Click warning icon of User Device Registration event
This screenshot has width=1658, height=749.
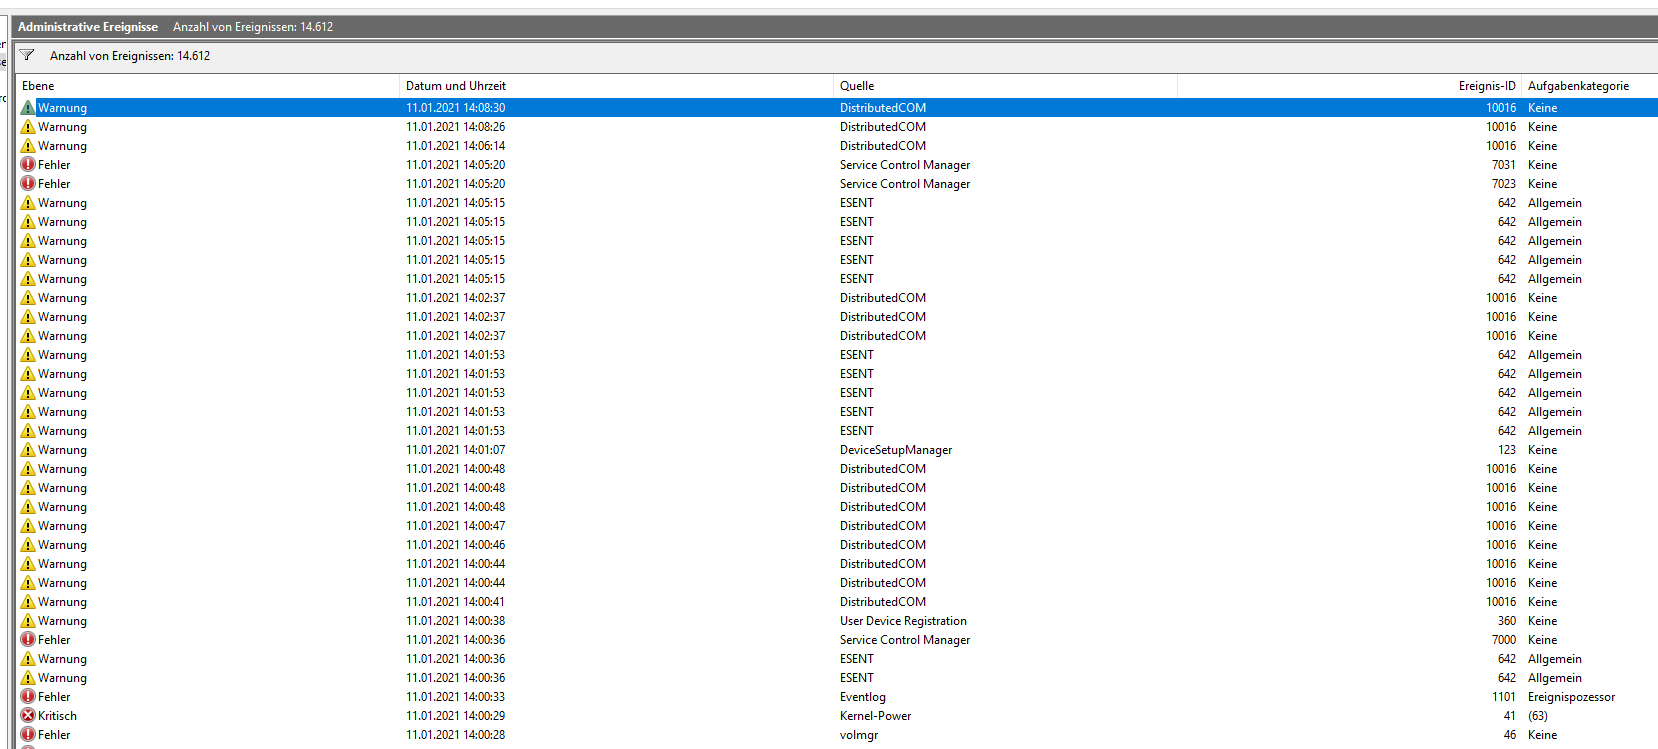click(28, 620)
